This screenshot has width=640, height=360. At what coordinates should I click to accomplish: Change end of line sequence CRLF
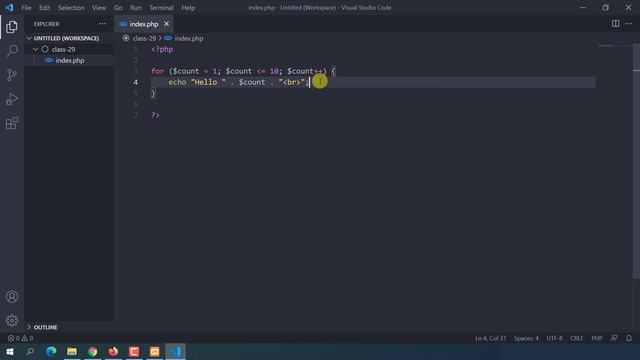(577, 338)
